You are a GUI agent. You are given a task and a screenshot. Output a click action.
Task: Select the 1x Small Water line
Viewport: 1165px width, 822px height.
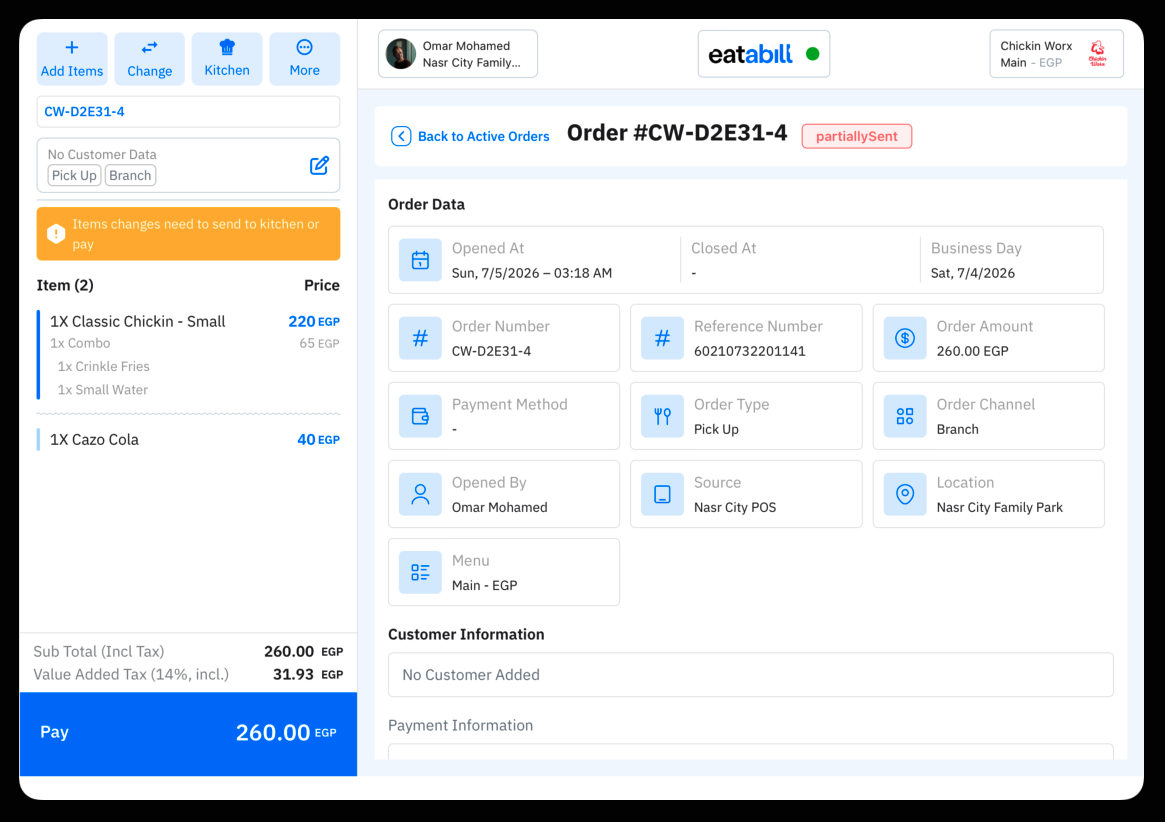(103, 389)
